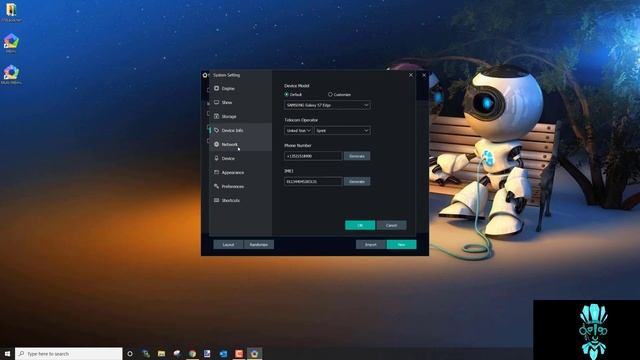Generate a new IMEI value

click(x=357, y=181)
